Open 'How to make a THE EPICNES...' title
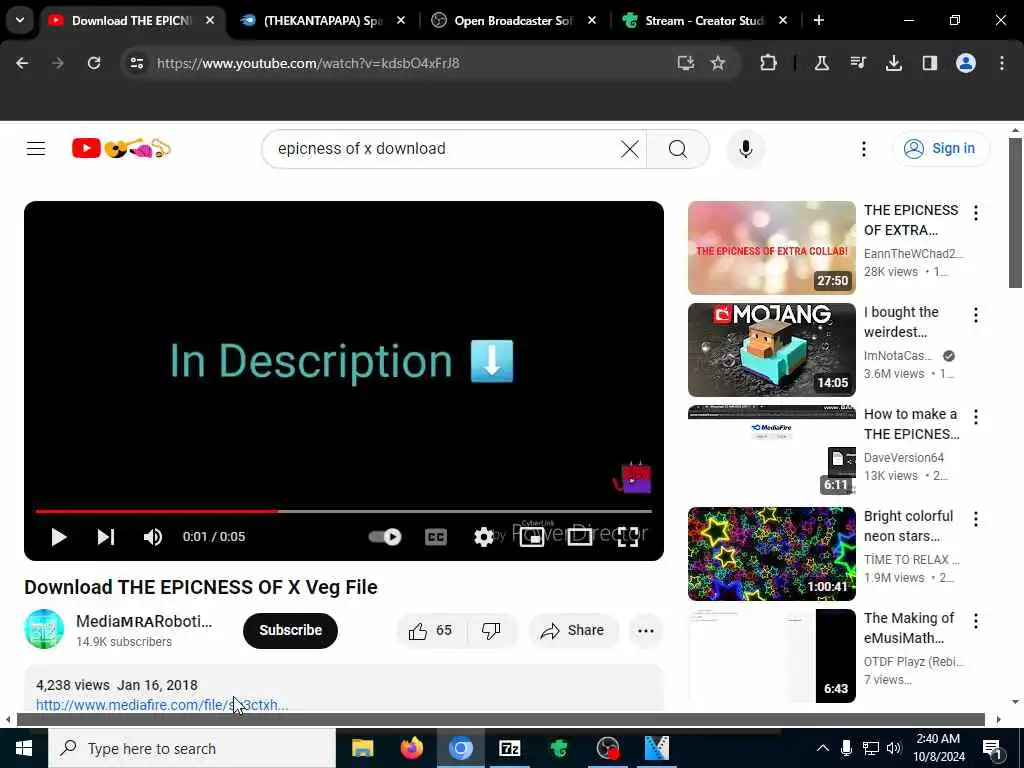This screenshot has width=1024, height=768. pos(912,424)
